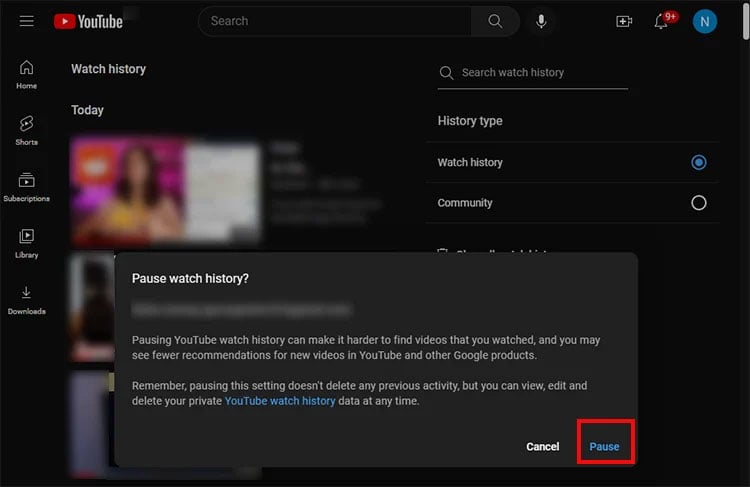Click the search watch history magnifier
The height and width of the screenshot is (487, 750).
(446, 73)
